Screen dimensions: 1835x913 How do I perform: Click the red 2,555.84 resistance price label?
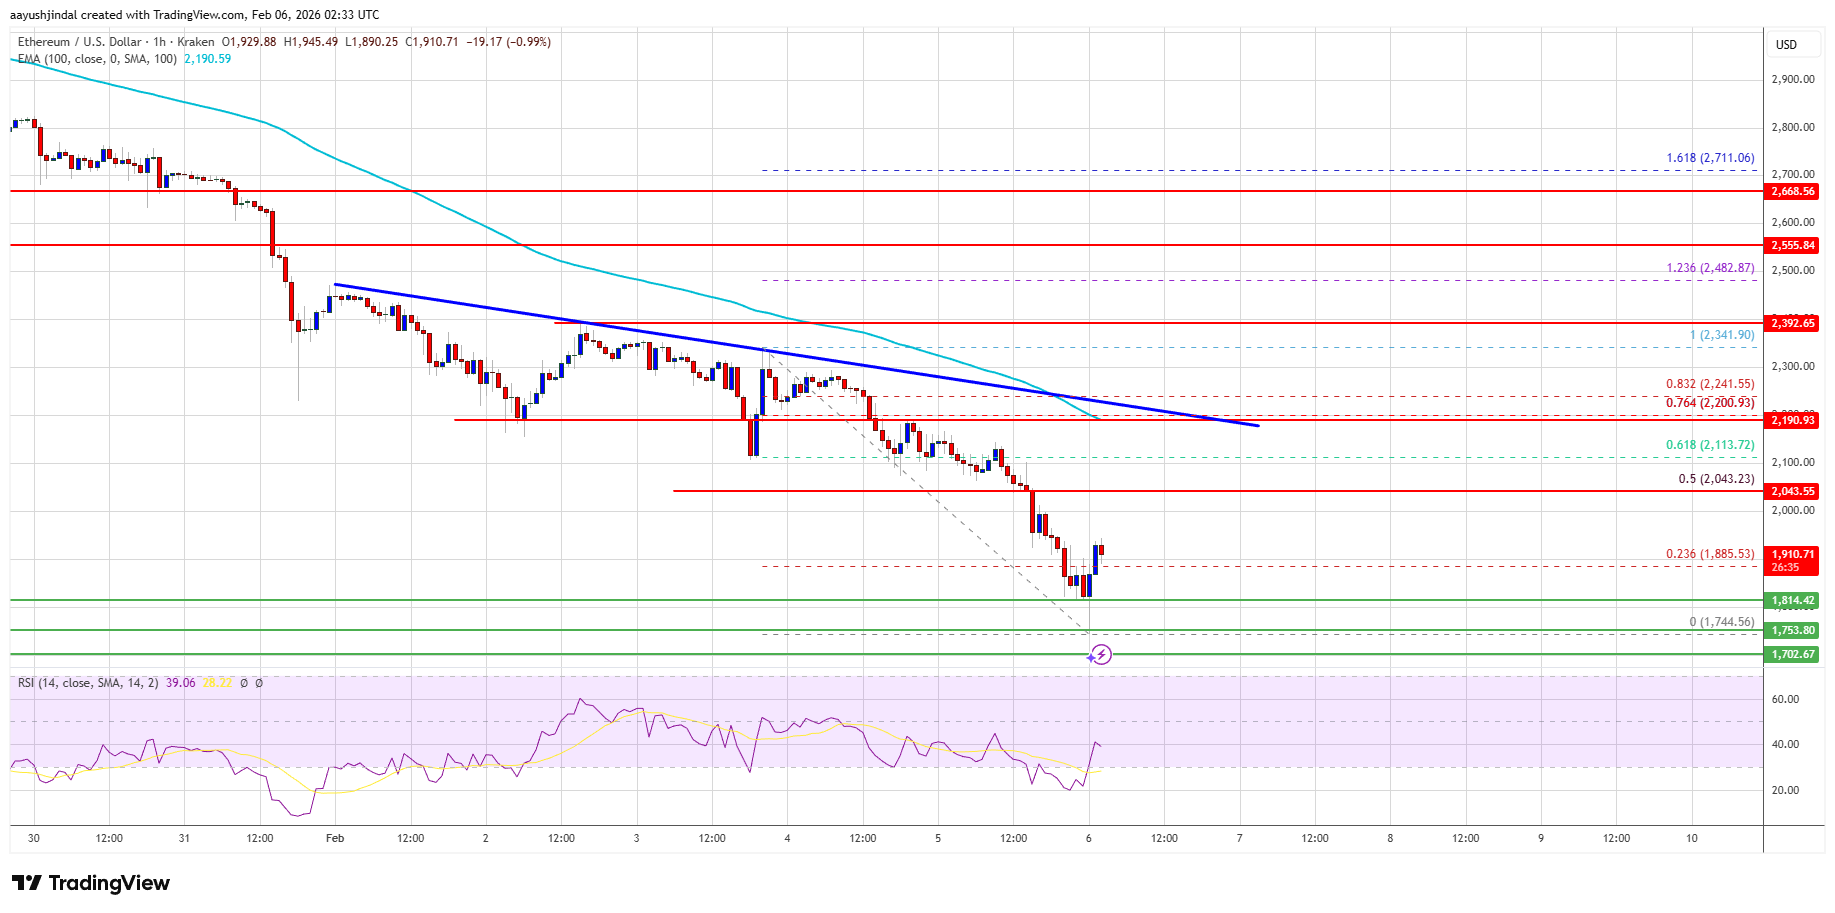[x=1793, y=246]
